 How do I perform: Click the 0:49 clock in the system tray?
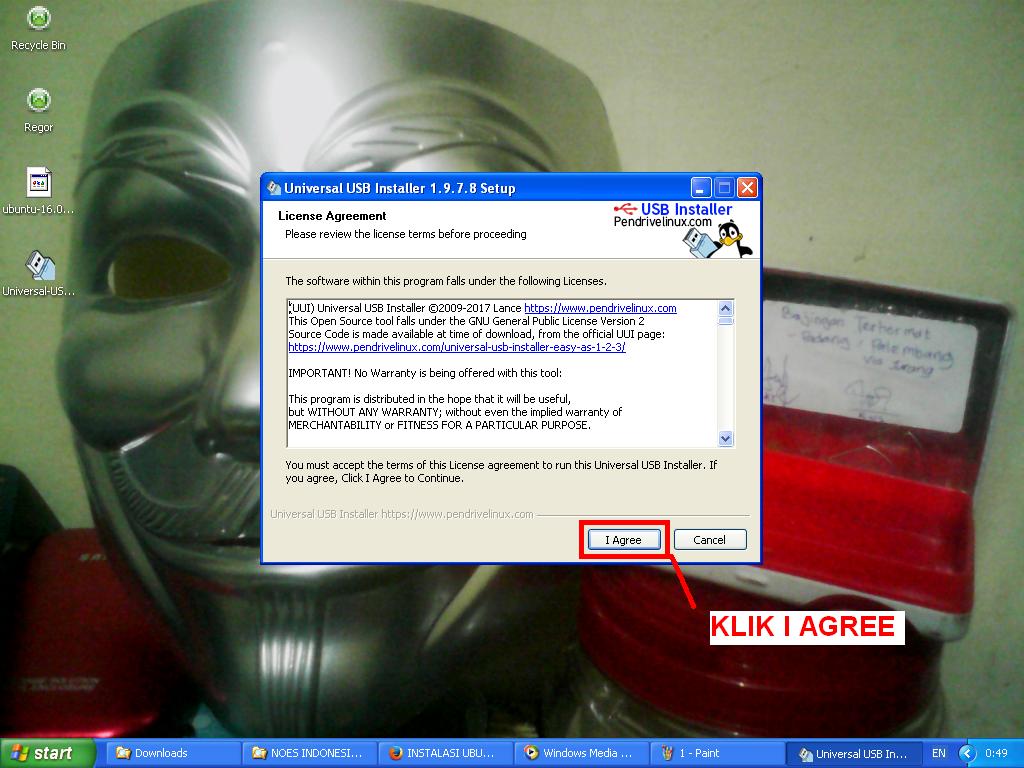(x=996, y=753)
